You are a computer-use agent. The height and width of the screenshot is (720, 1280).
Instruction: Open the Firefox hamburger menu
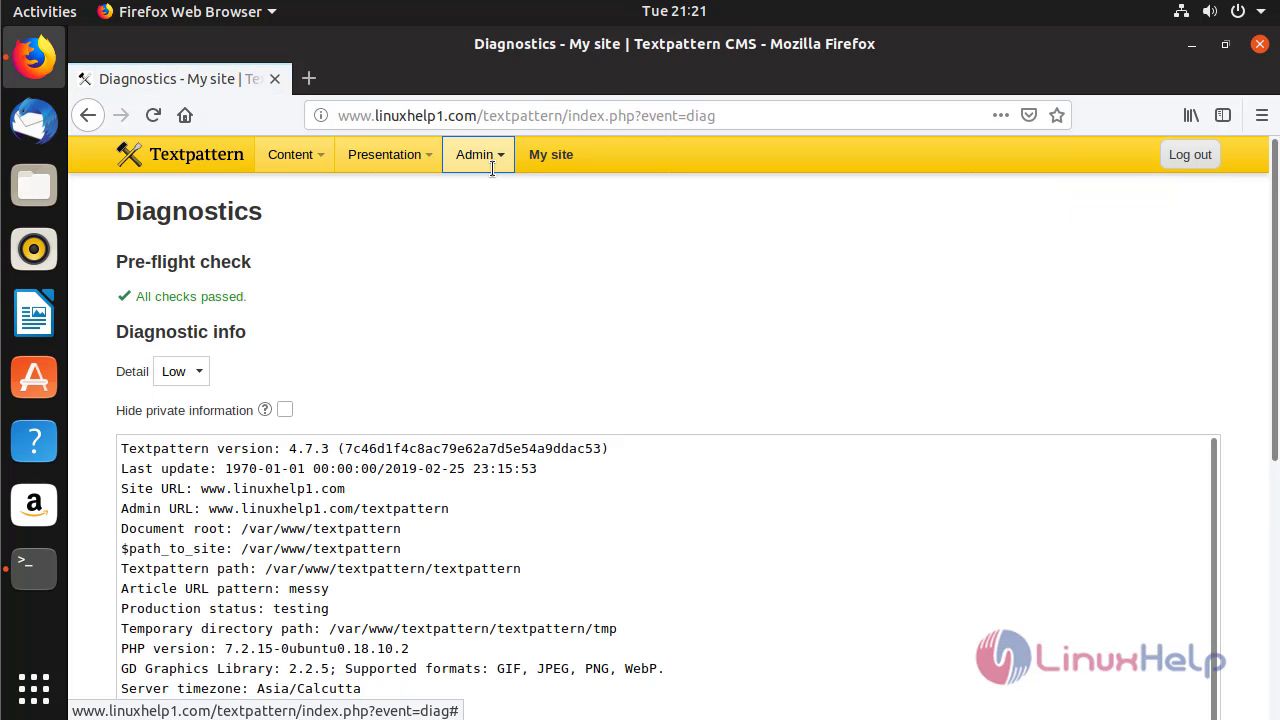coord(1262,115)
